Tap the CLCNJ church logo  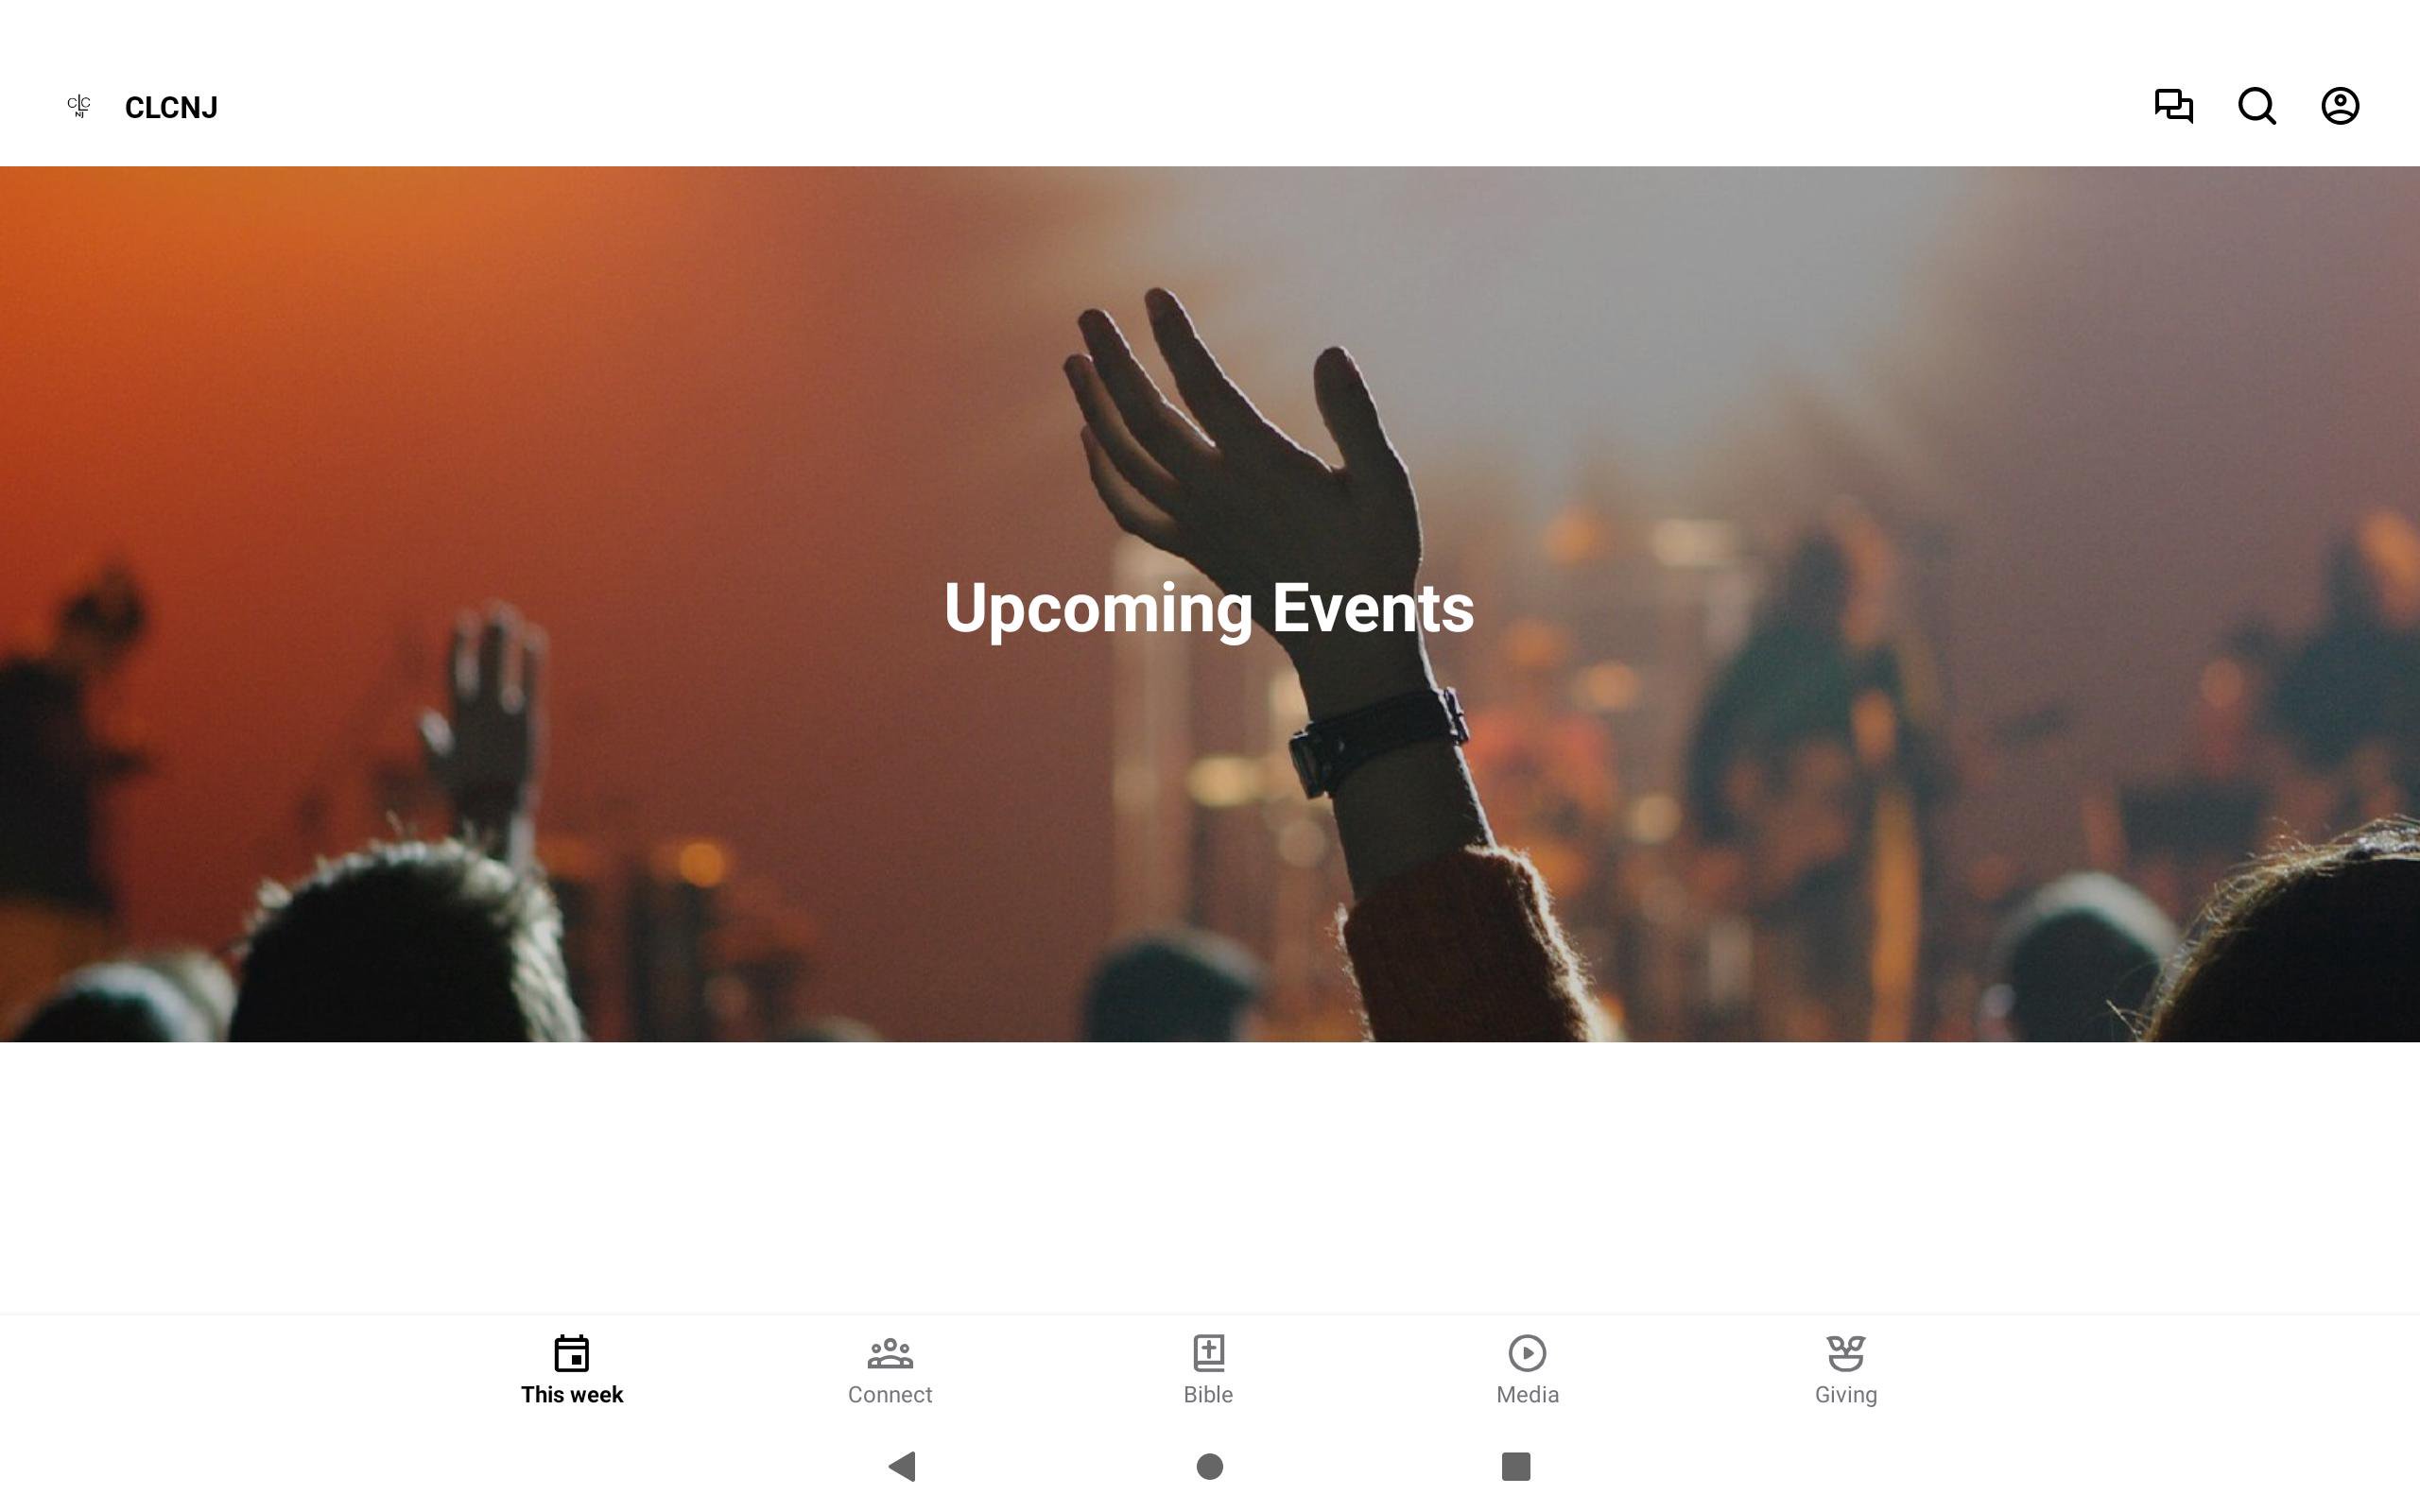click(x=79, y=106)
